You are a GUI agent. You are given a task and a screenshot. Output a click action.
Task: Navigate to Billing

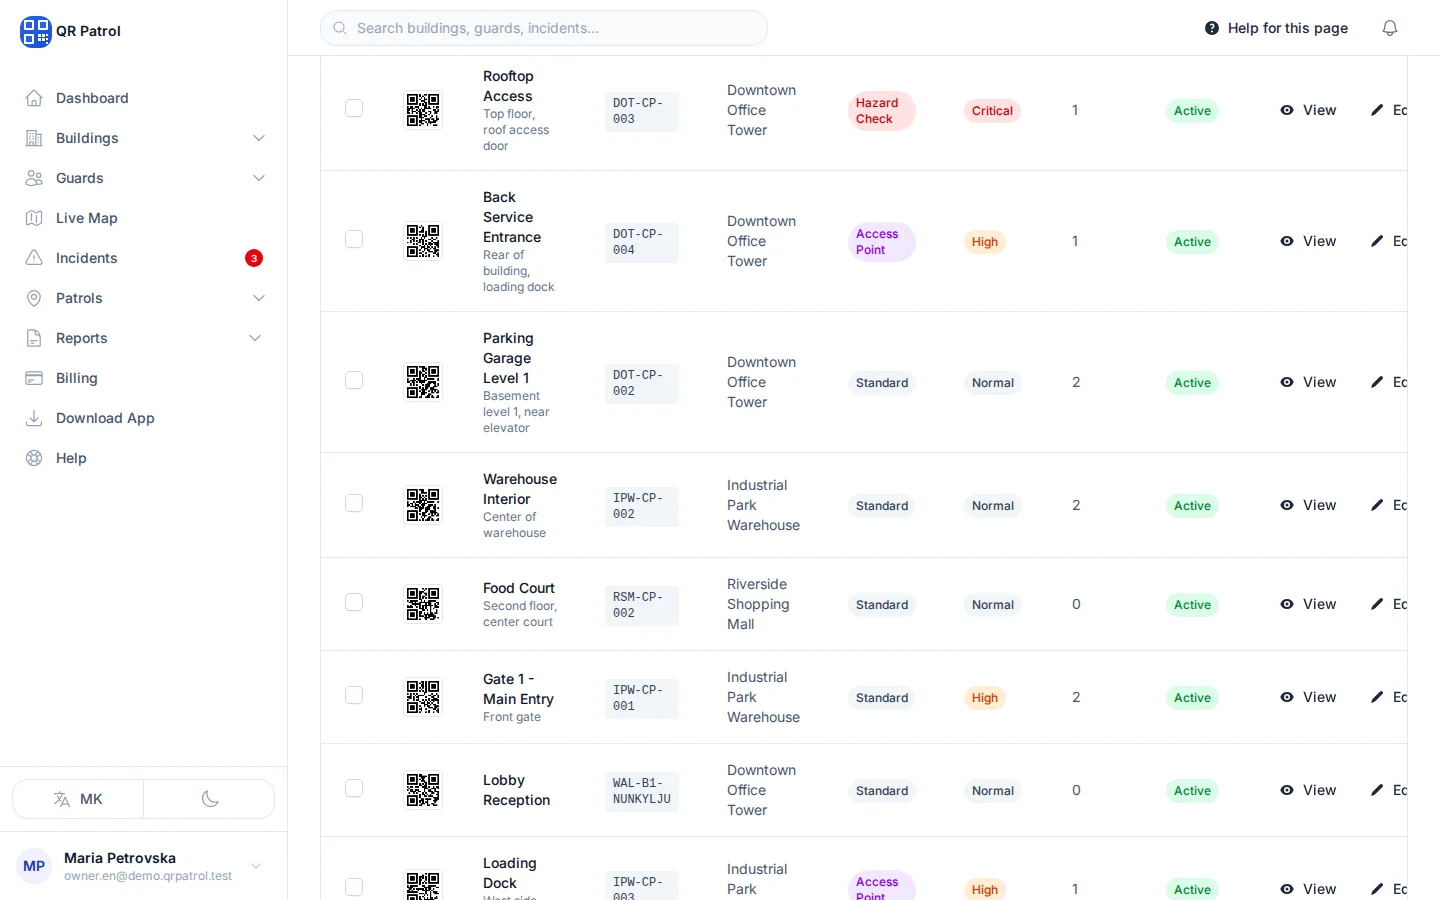point(144,378)
